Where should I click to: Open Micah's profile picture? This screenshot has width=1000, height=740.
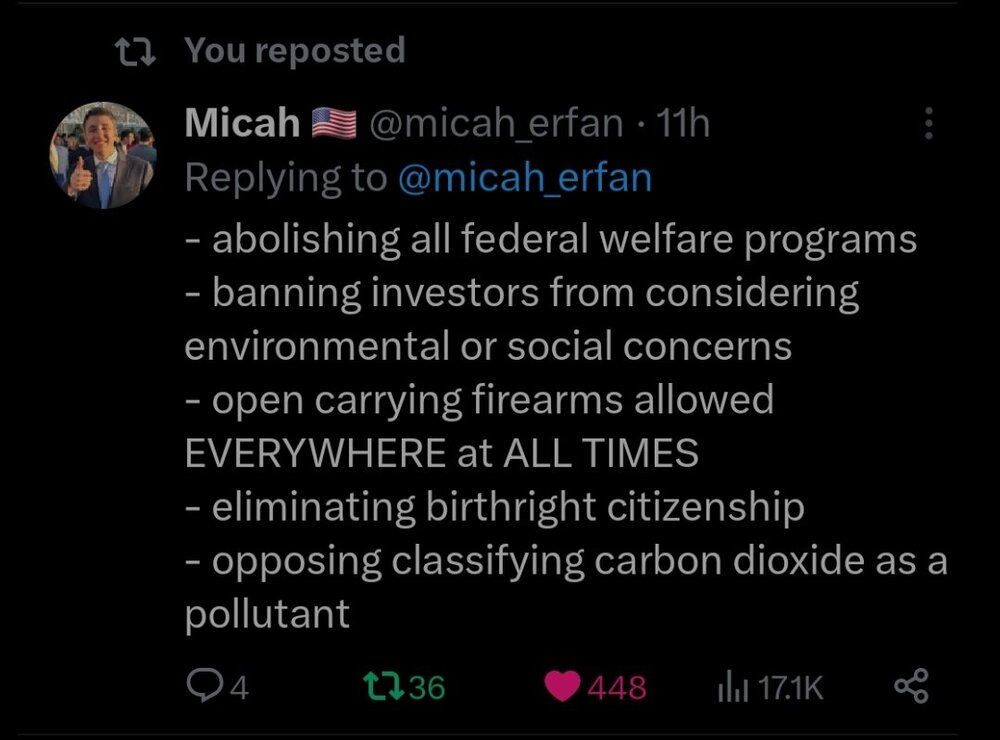click(x=101, y=155)
